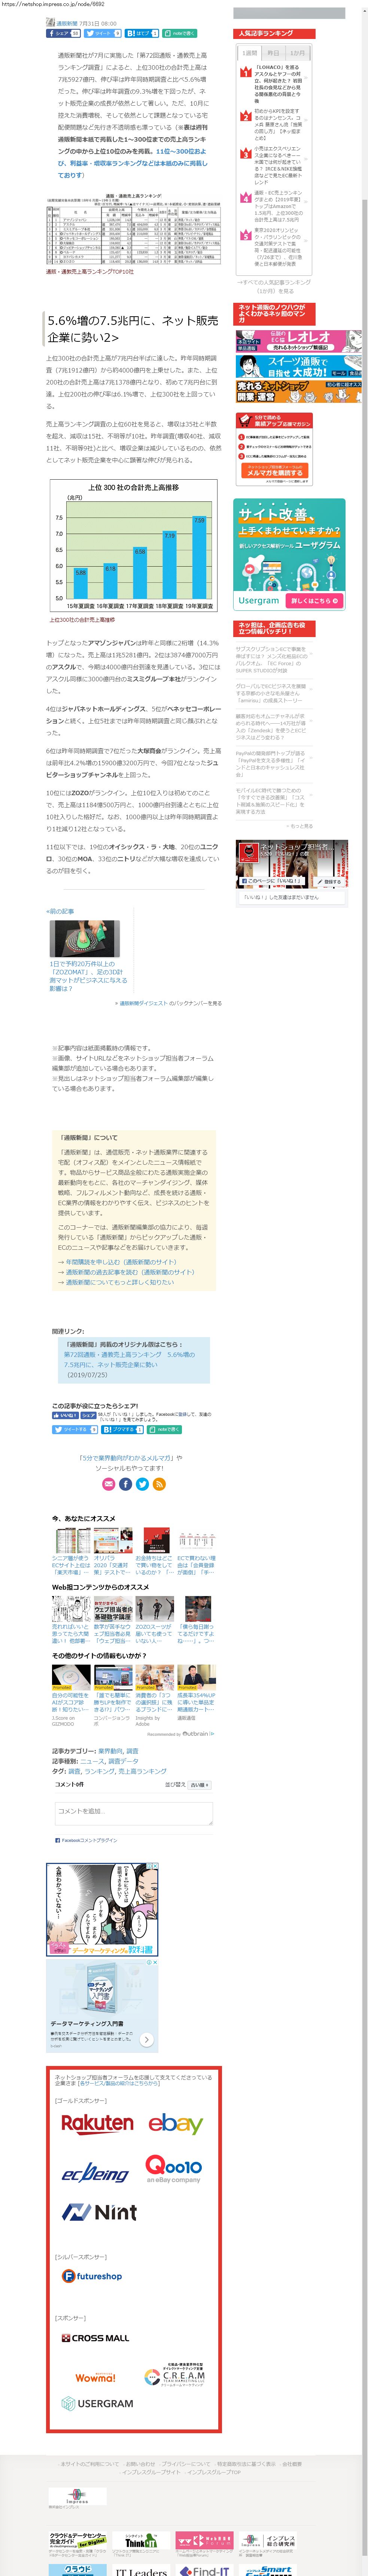
Task: Select the 1週間 ranking tab
Action: click(249, 53)
